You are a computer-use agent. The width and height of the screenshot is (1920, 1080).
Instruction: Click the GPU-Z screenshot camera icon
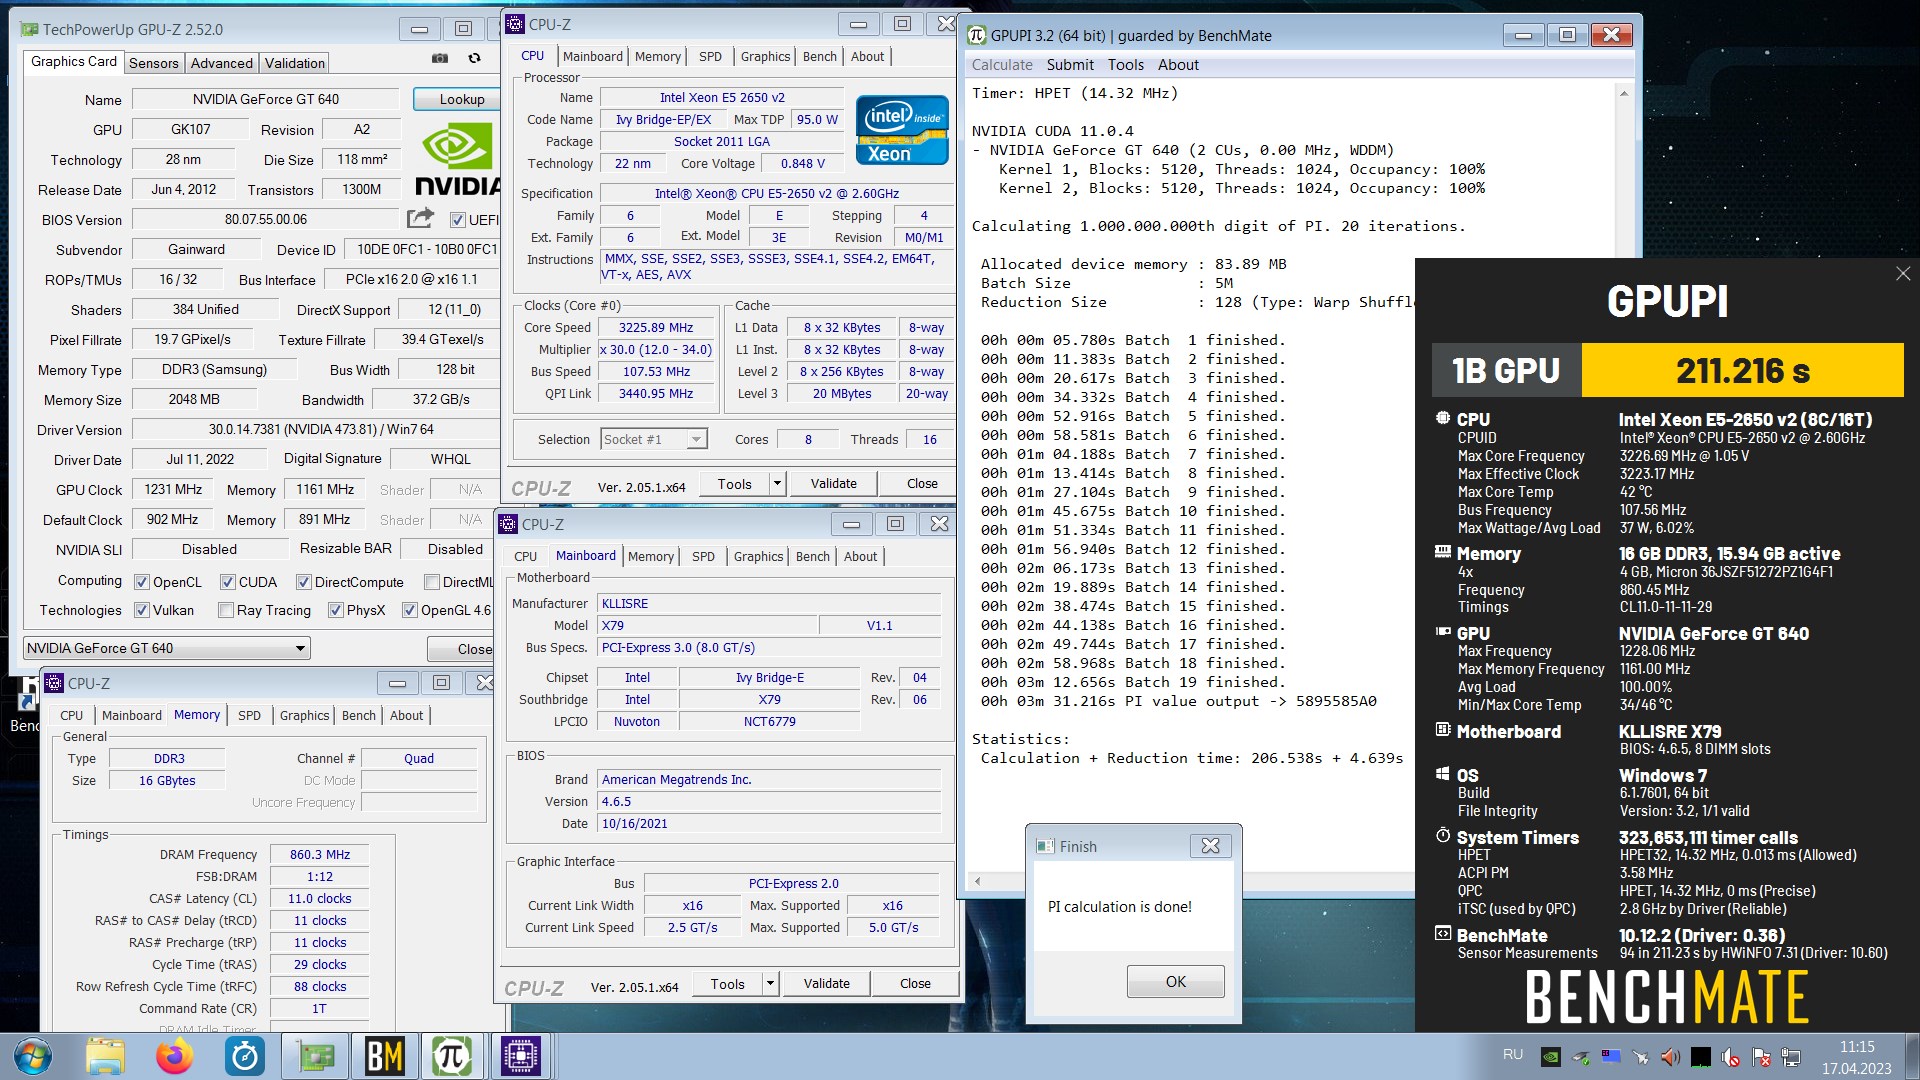click(439, 59)
